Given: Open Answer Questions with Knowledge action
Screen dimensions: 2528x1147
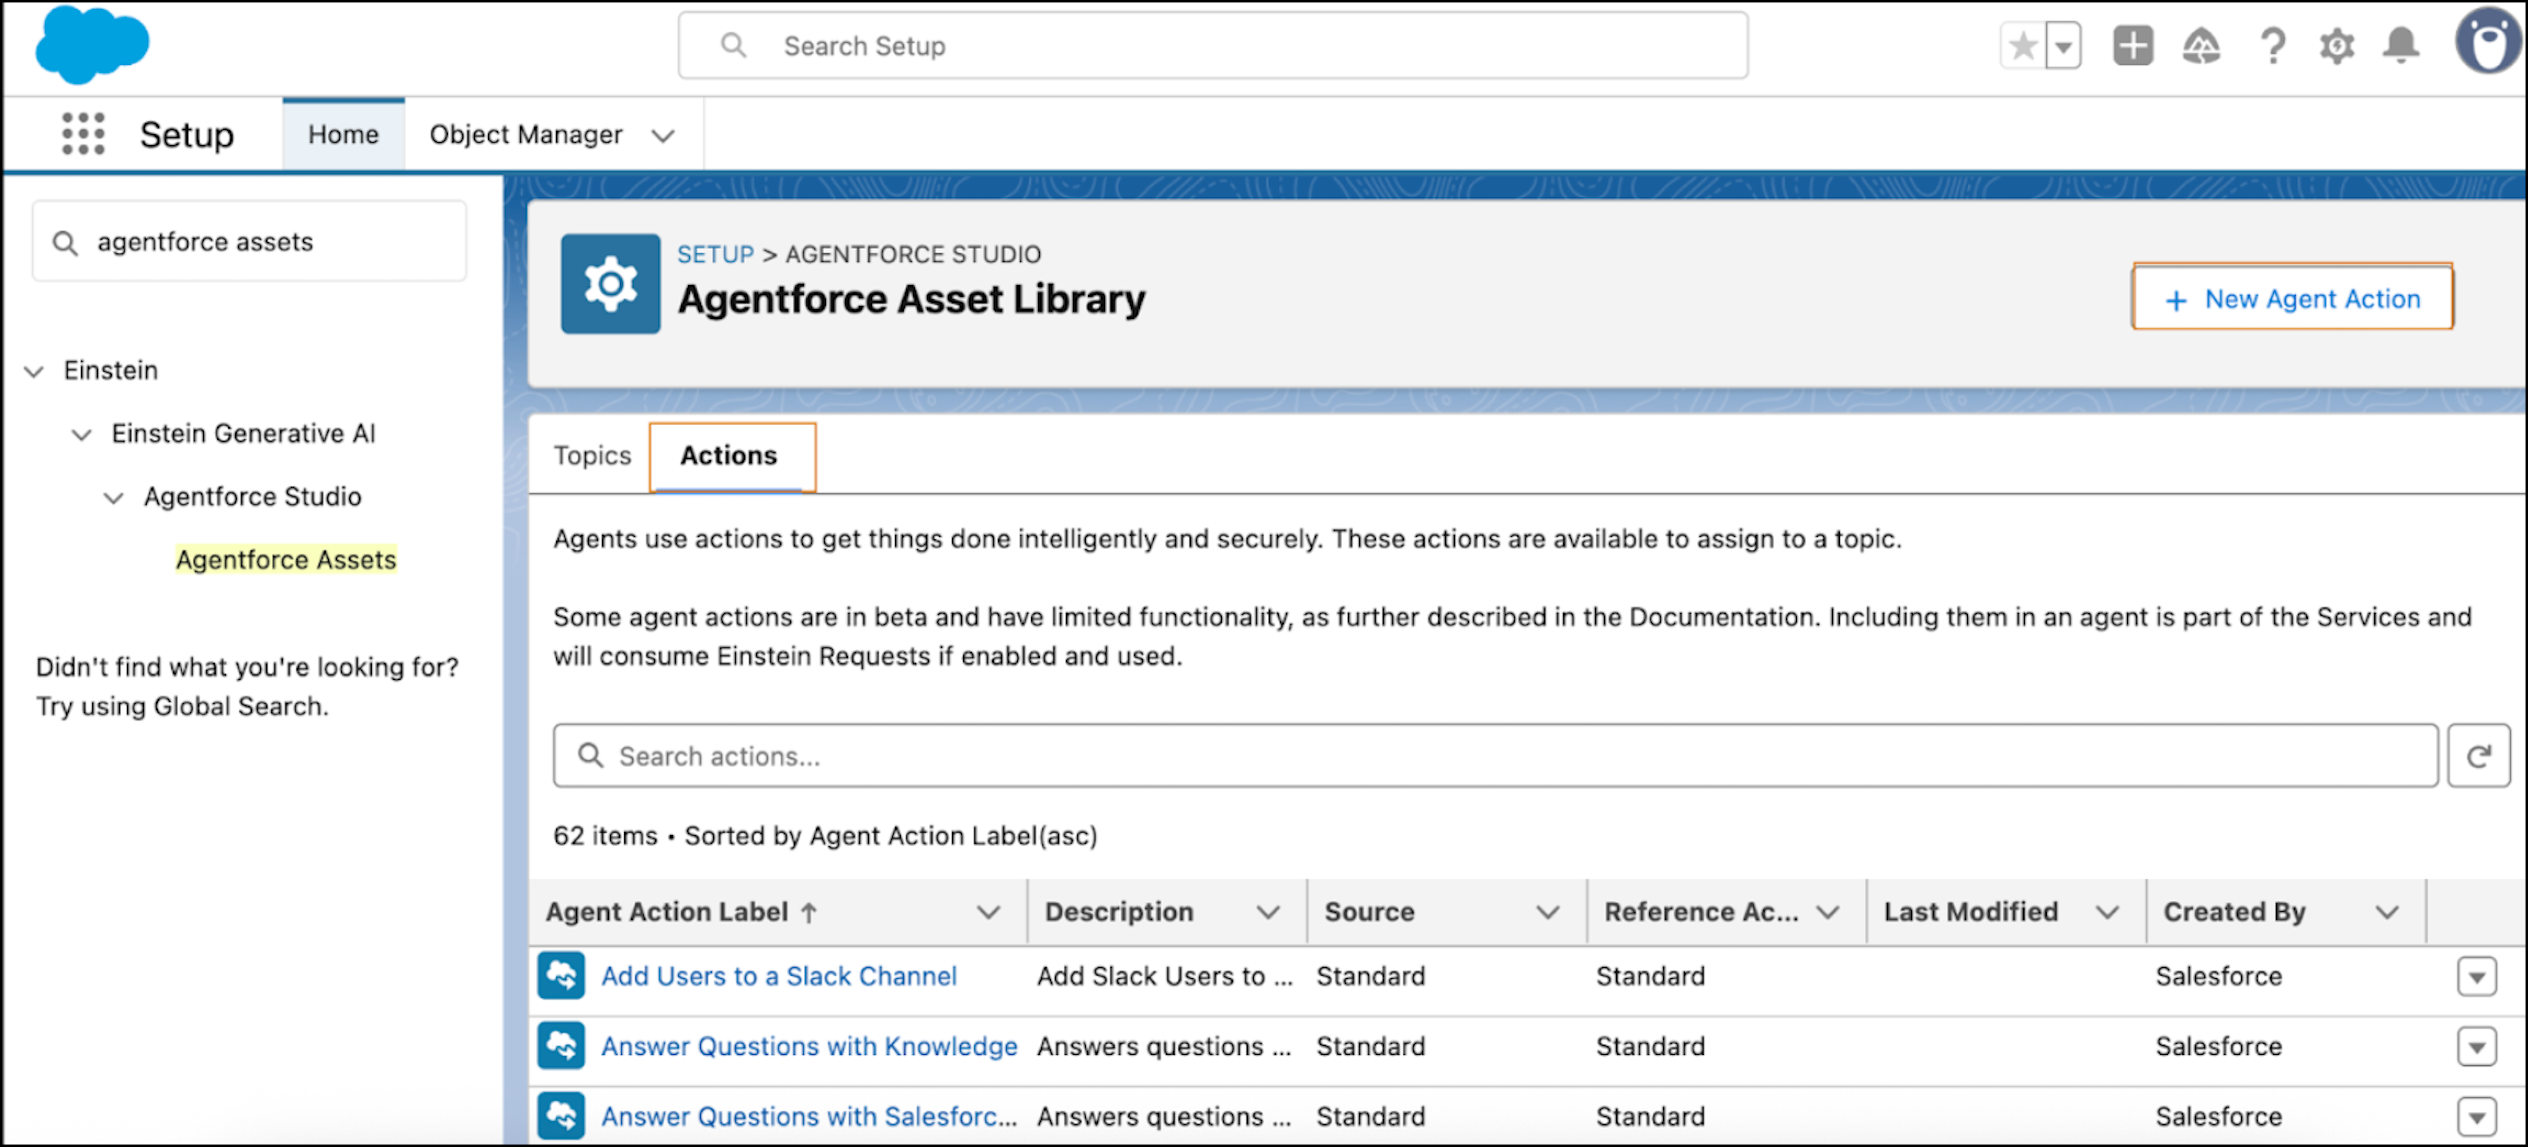Looking at the screenshot, I should (x=809, y=1046).
